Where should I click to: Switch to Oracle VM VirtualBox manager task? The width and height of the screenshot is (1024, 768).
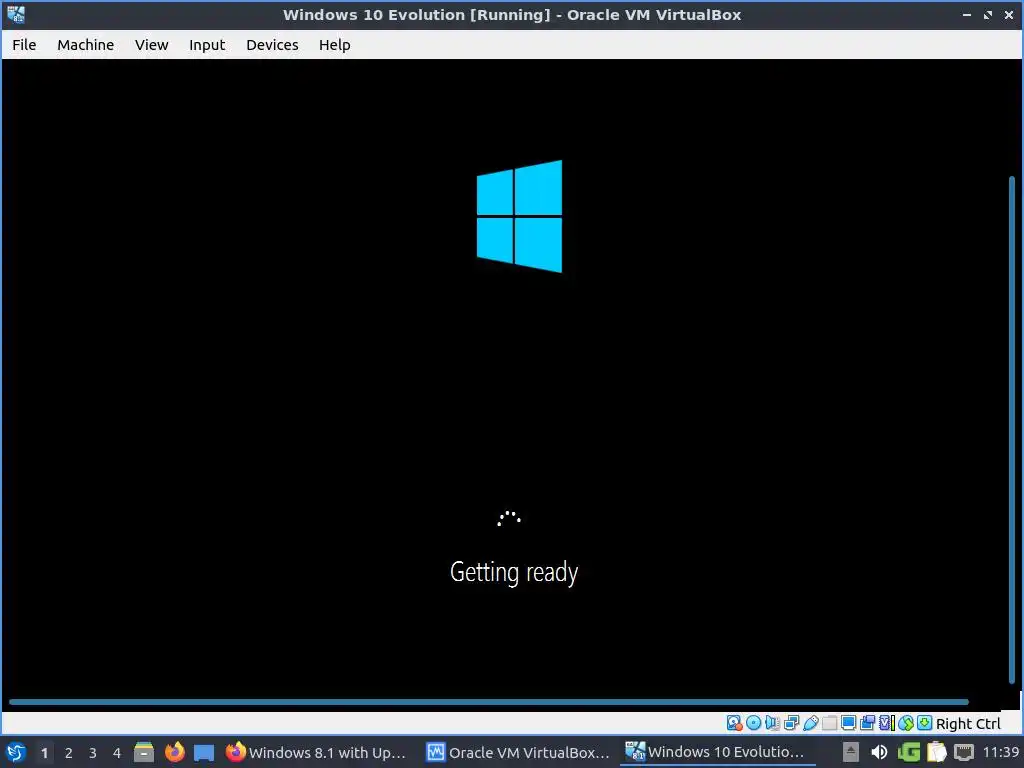pos(517,752)
